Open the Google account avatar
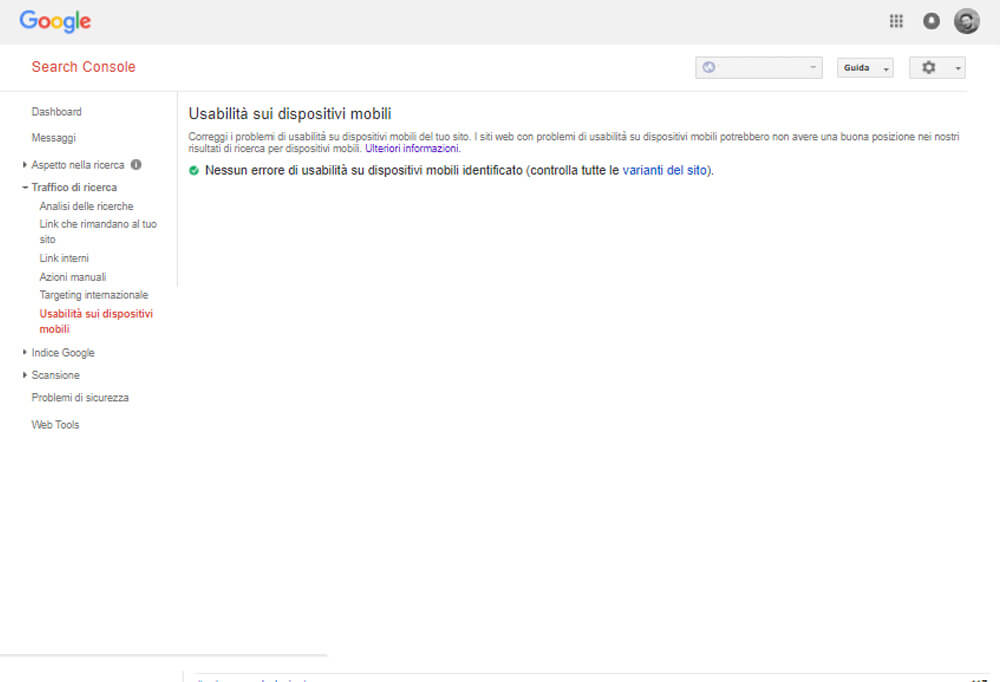 tap(966, 21)
